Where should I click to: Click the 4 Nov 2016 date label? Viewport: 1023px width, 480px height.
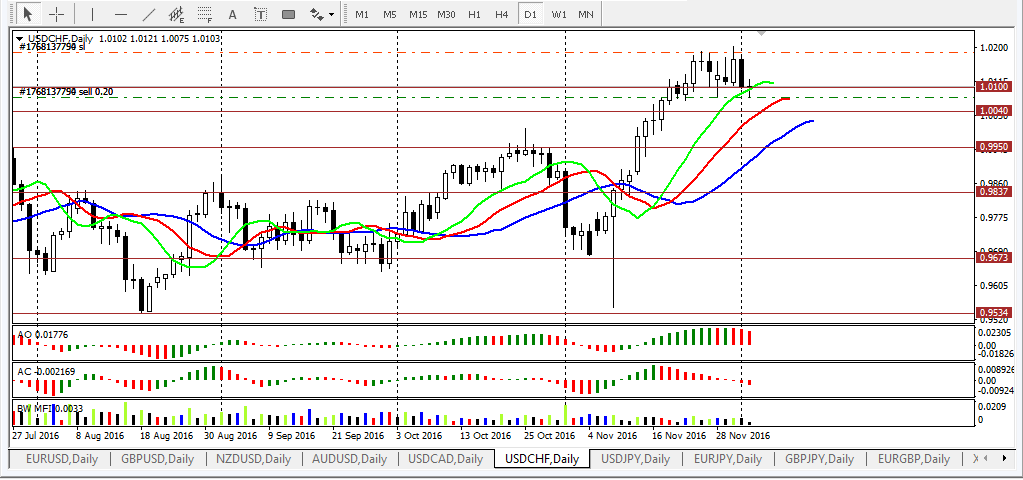pos(612,435)
